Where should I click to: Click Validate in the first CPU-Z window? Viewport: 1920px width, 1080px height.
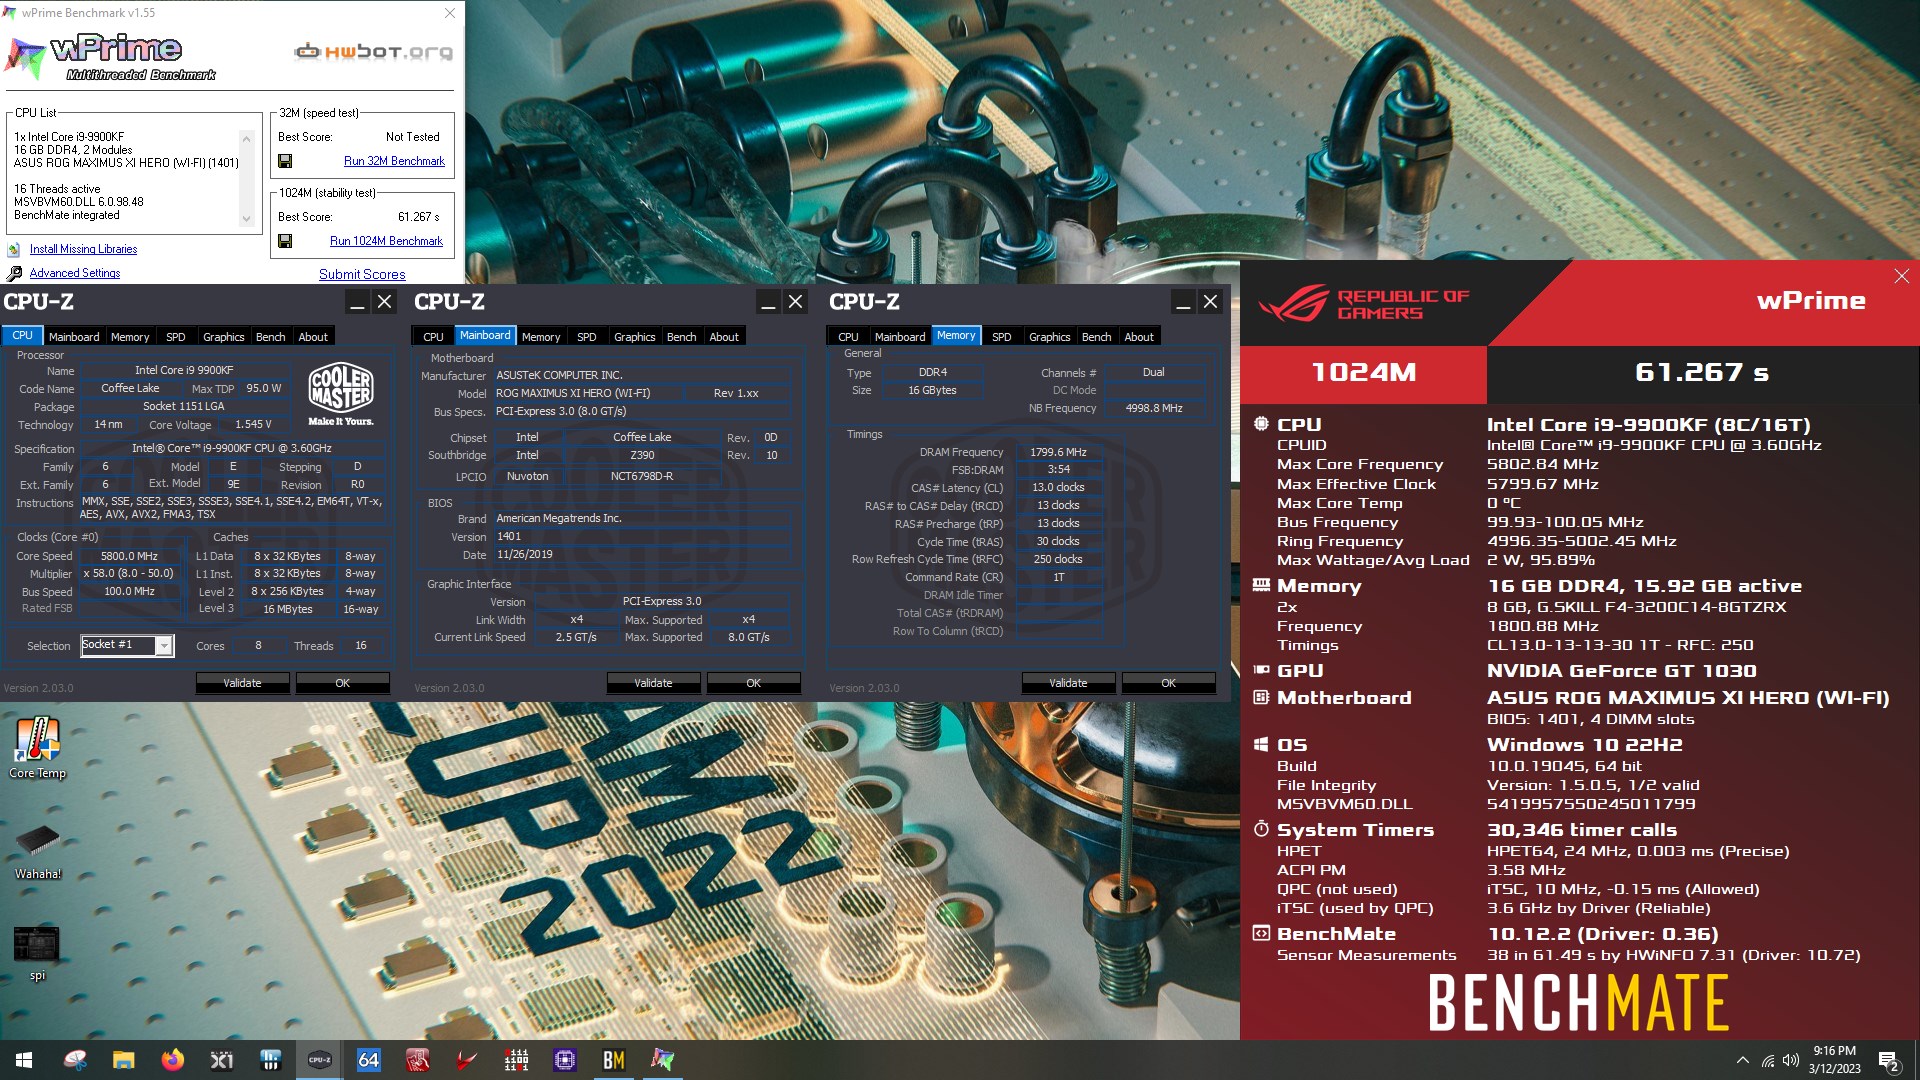pos(242,683)
